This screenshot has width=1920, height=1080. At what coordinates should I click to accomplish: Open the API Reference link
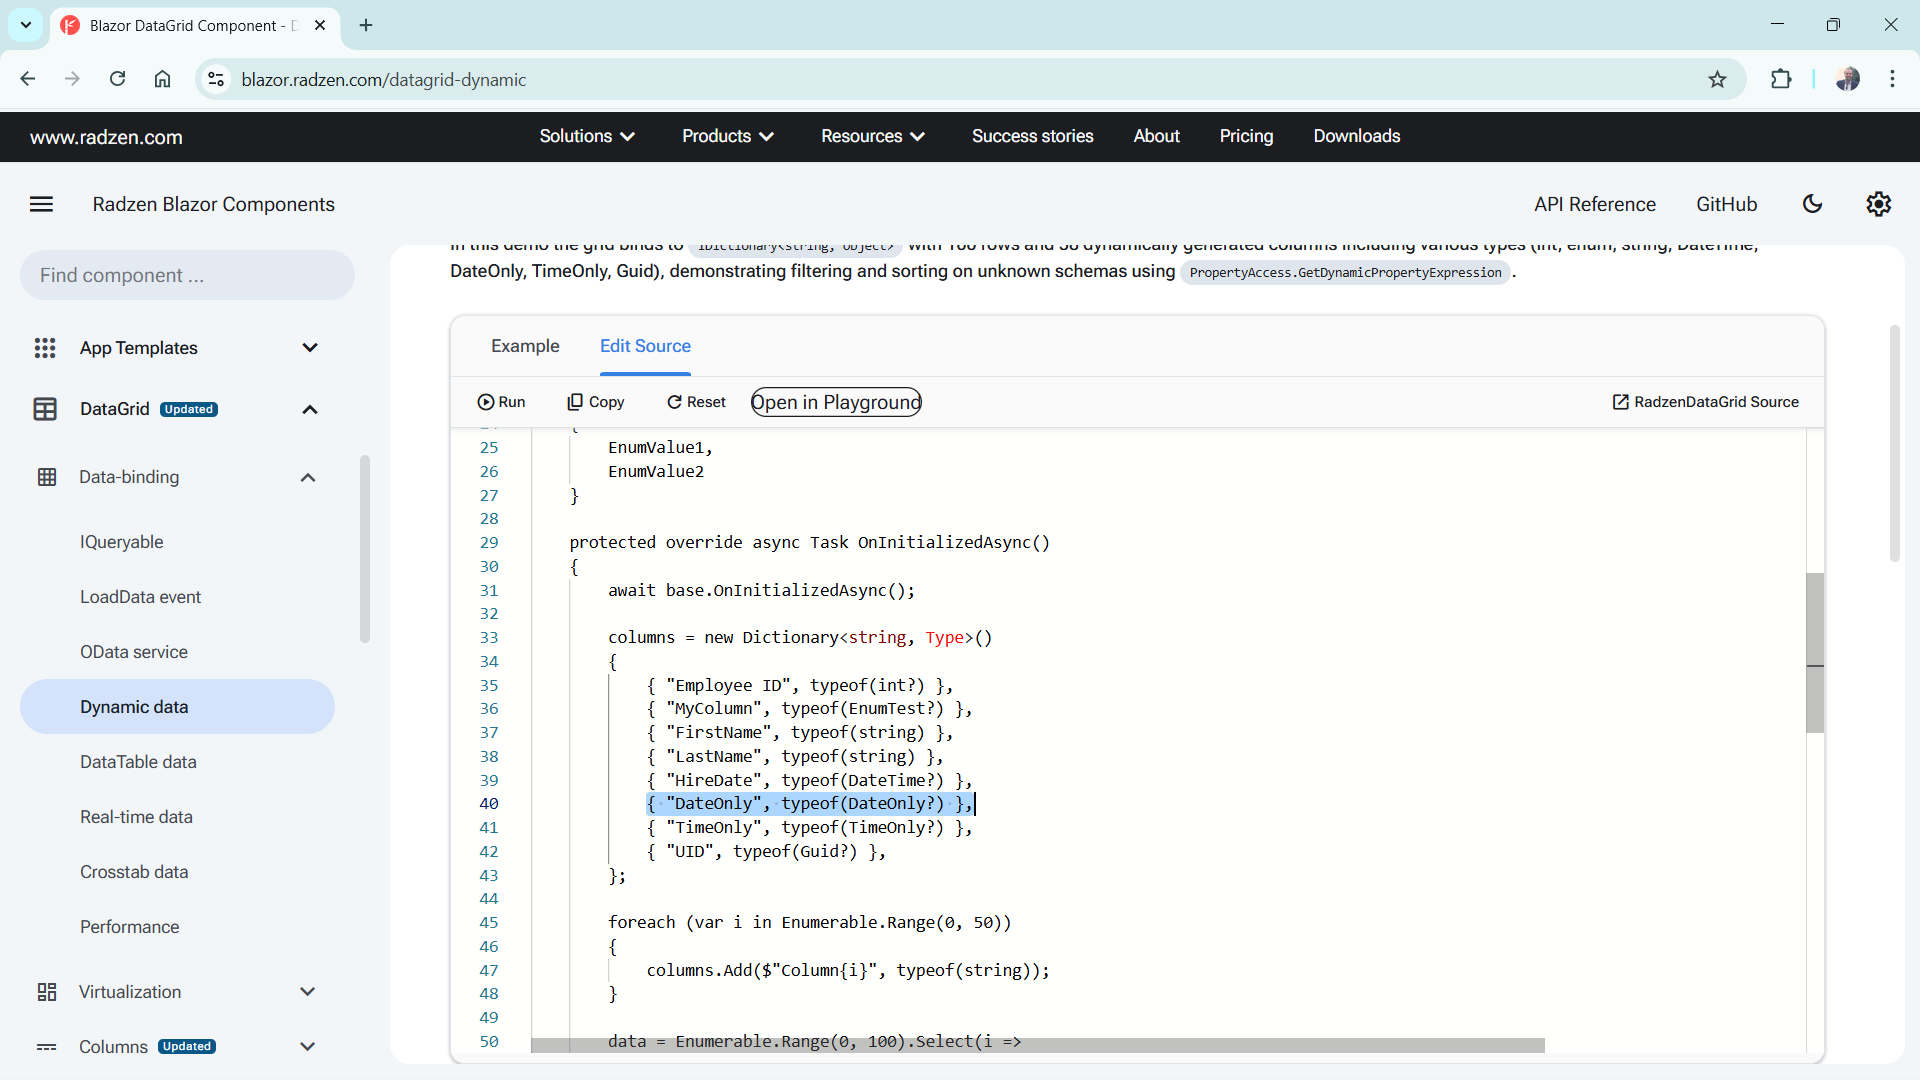(x=1594, y=204)
